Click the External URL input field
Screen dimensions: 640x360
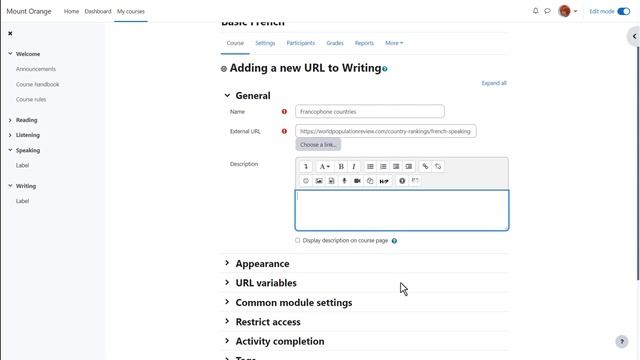pyautogui.click(x=386, y=131)
